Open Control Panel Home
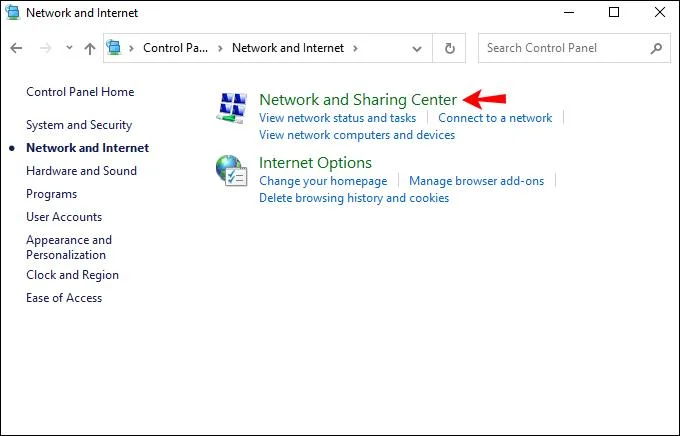This screenshot has width=680, height=436. coord(80,92)
